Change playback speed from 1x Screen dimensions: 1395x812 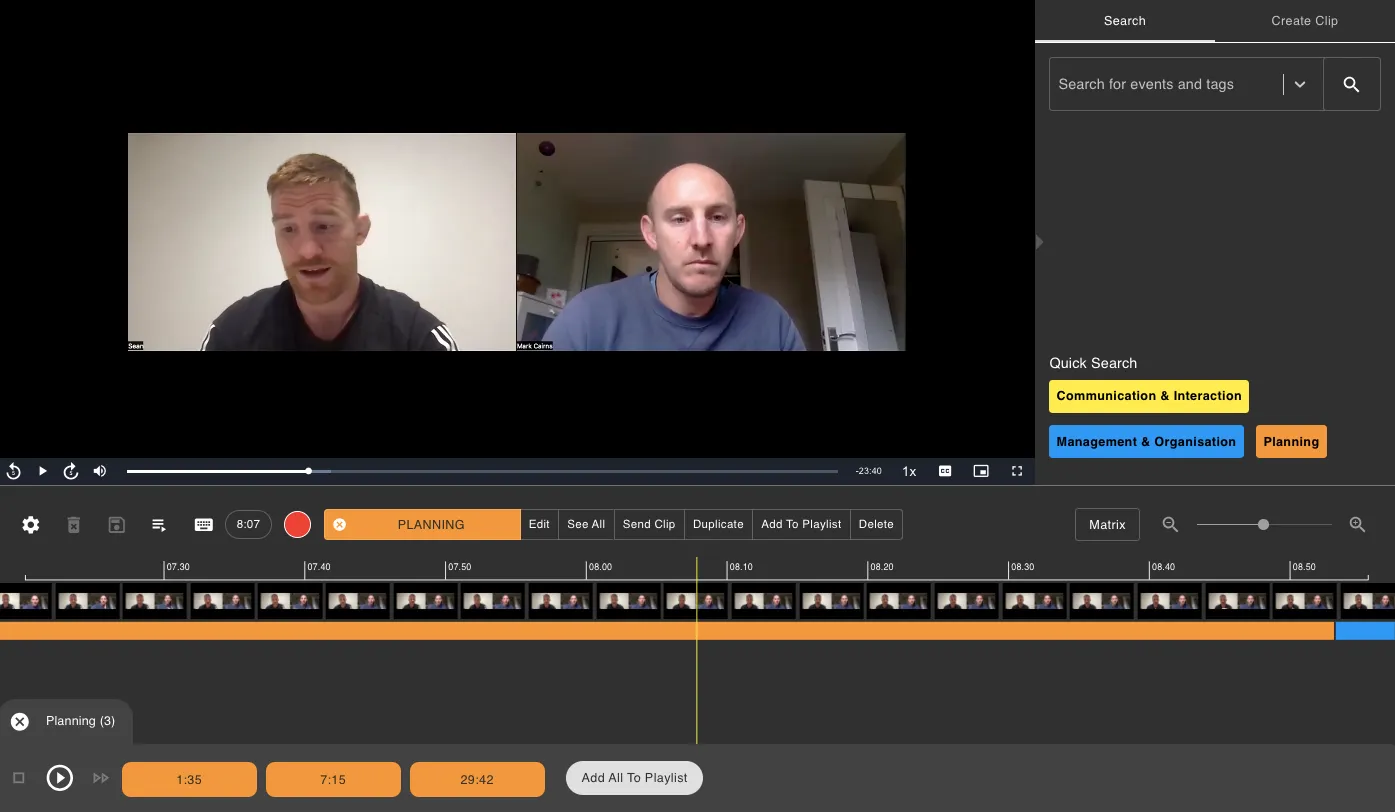[909, 471]
